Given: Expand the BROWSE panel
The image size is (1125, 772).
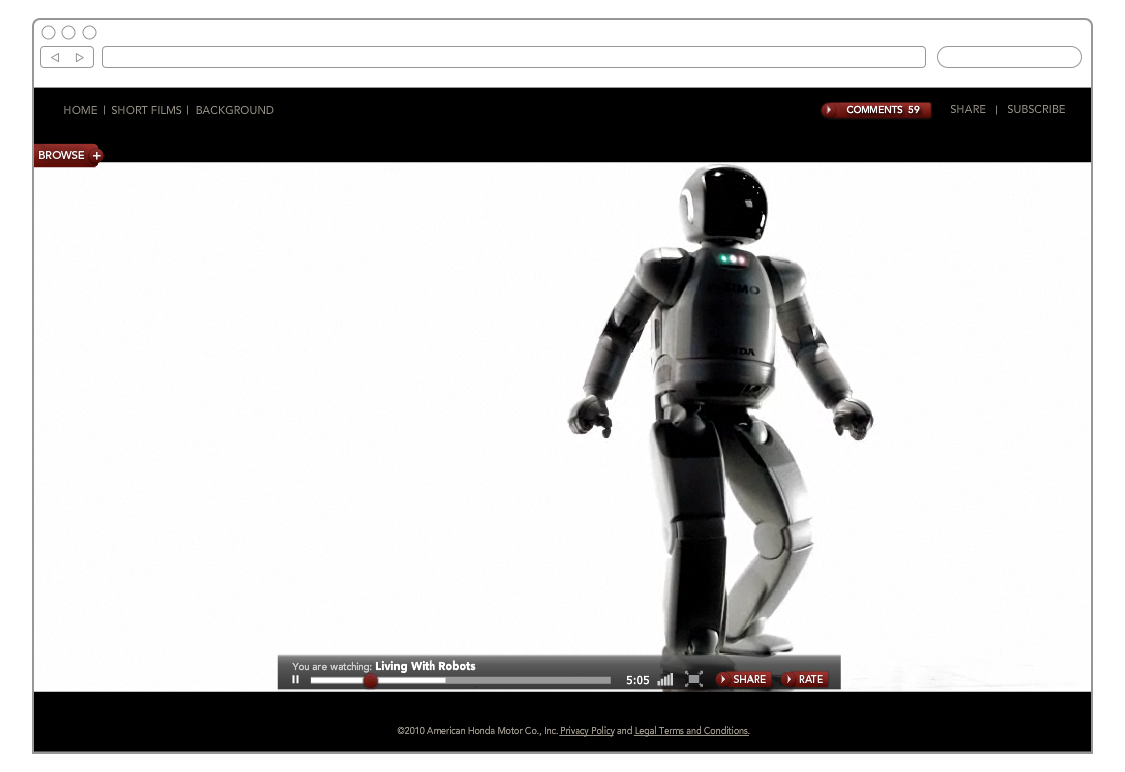Looking at the screenshot, I should [x=68, y=155].
